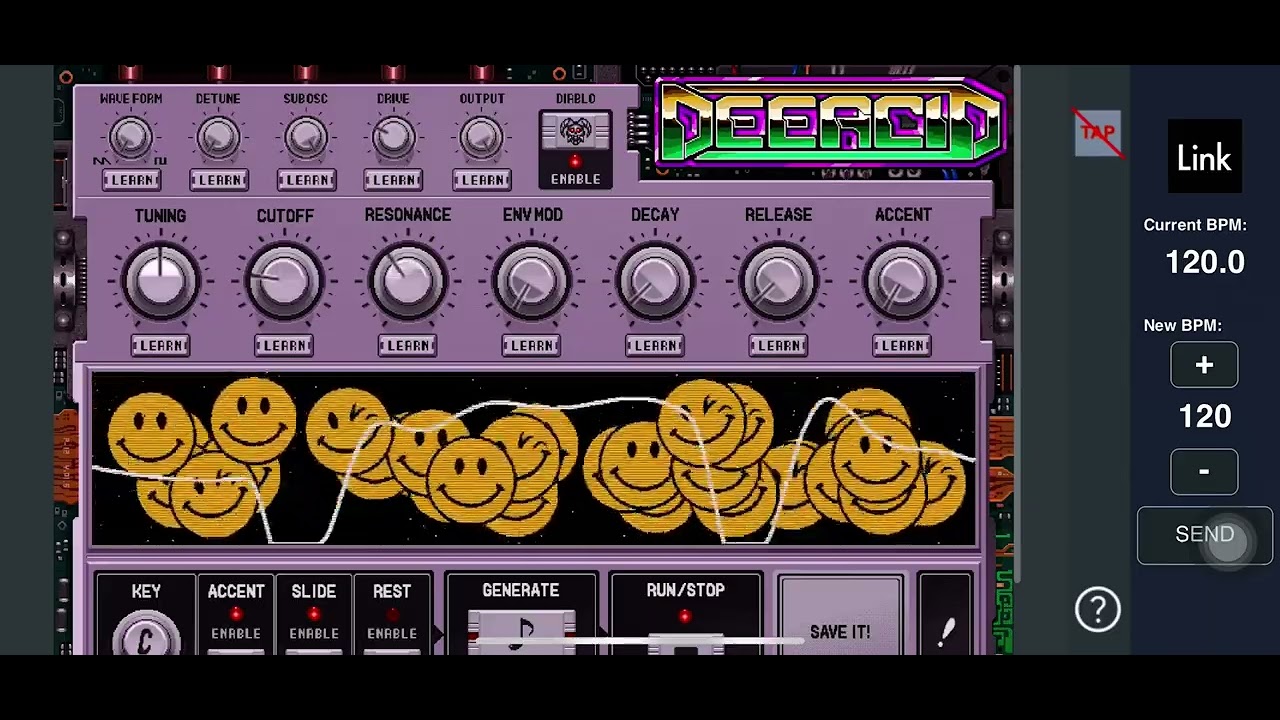Adjust the DETUNE knob
This screenshot has width=1280, height=720.
pos(218,138)
